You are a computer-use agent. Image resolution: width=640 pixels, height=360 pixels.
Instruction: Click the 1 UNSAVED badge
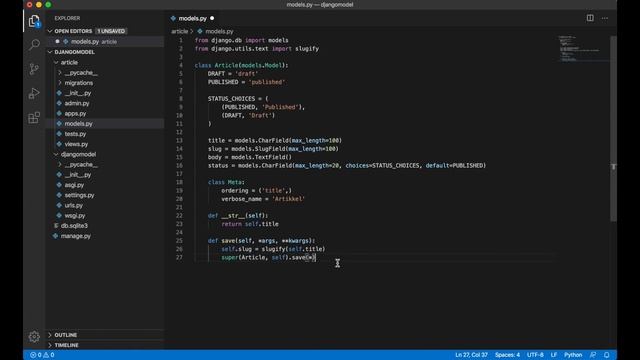[x=111, y=31]
